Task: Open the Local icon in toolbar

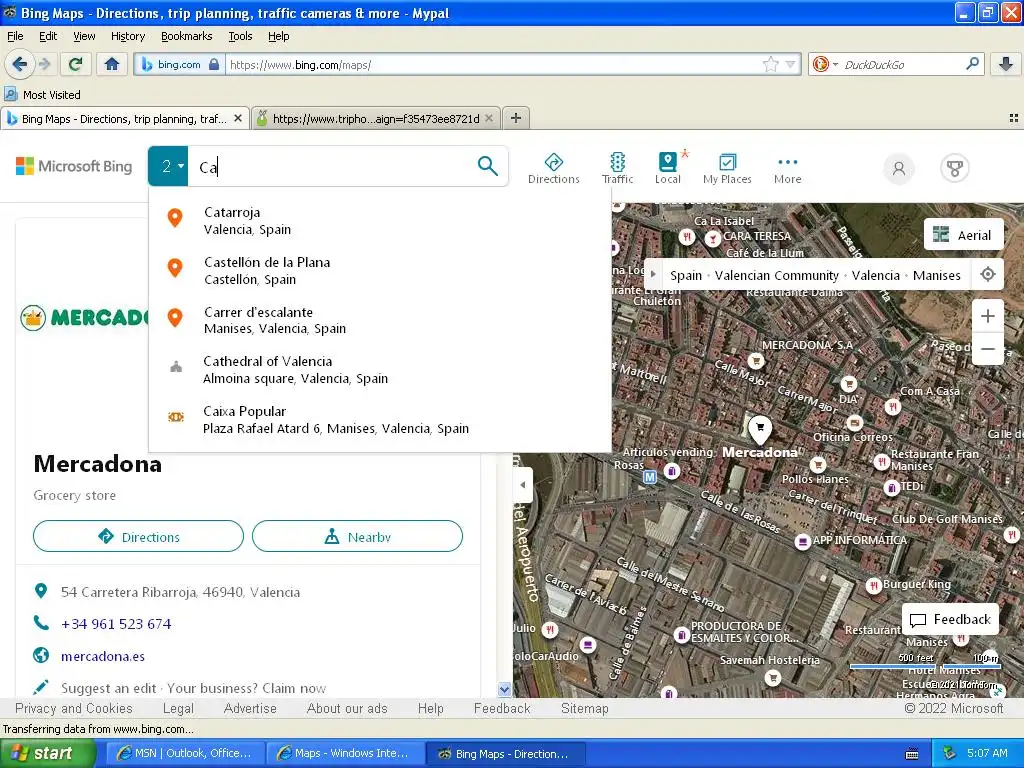Action: 667,168
